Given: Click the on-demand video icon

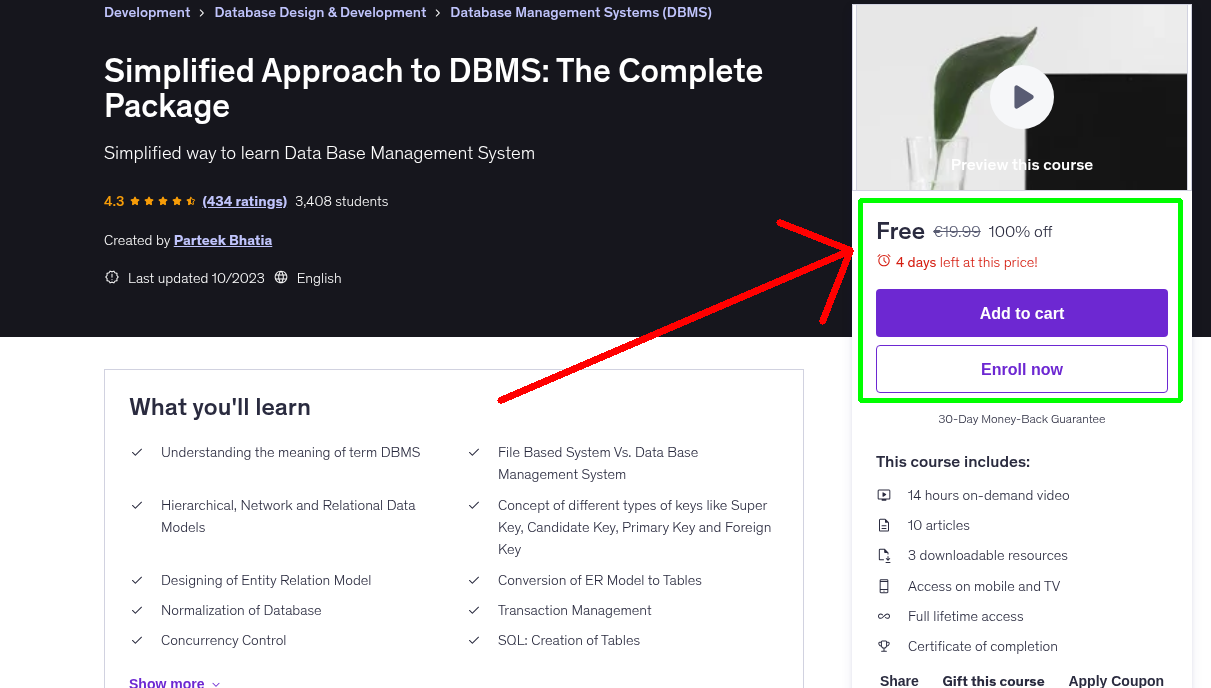Looking at the screenshot, I should [884, 495].
